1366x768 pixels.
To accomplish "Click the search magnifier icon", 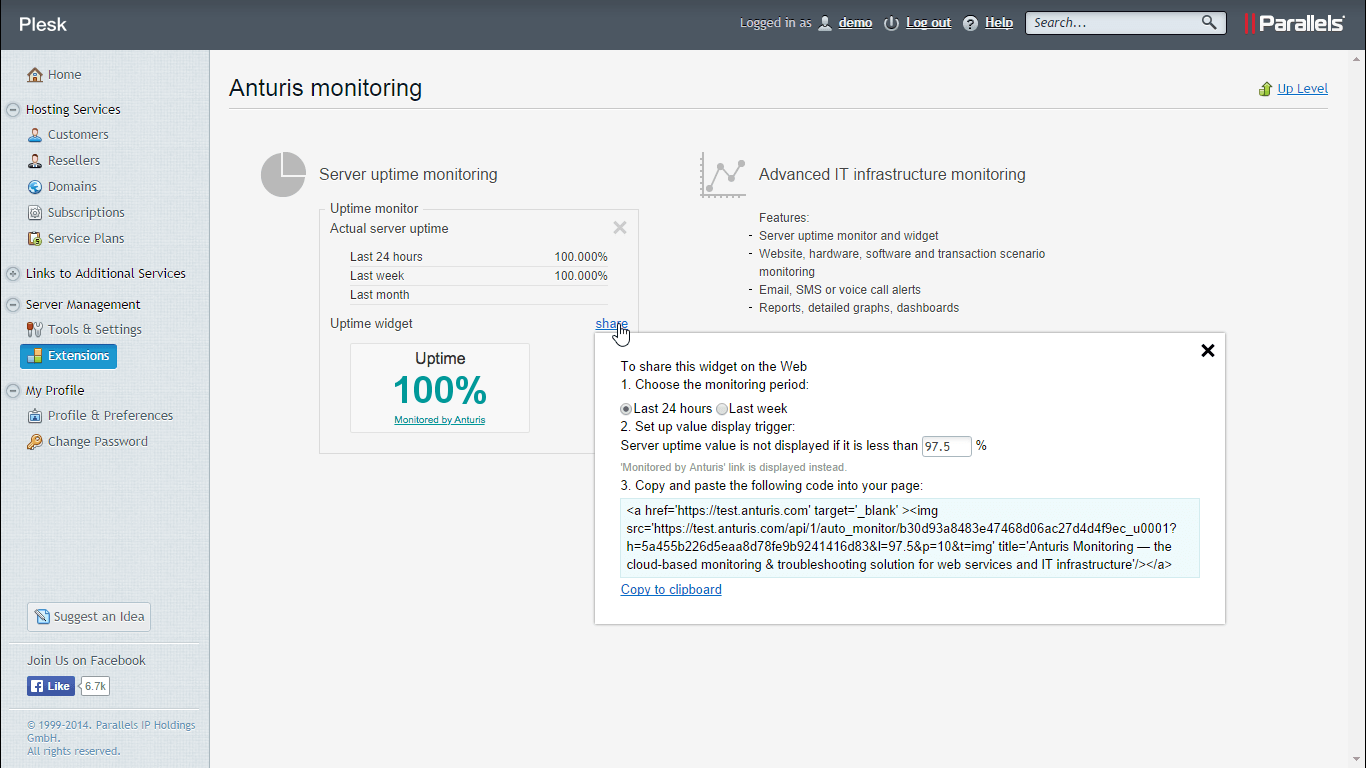I will click(1209, 23).
